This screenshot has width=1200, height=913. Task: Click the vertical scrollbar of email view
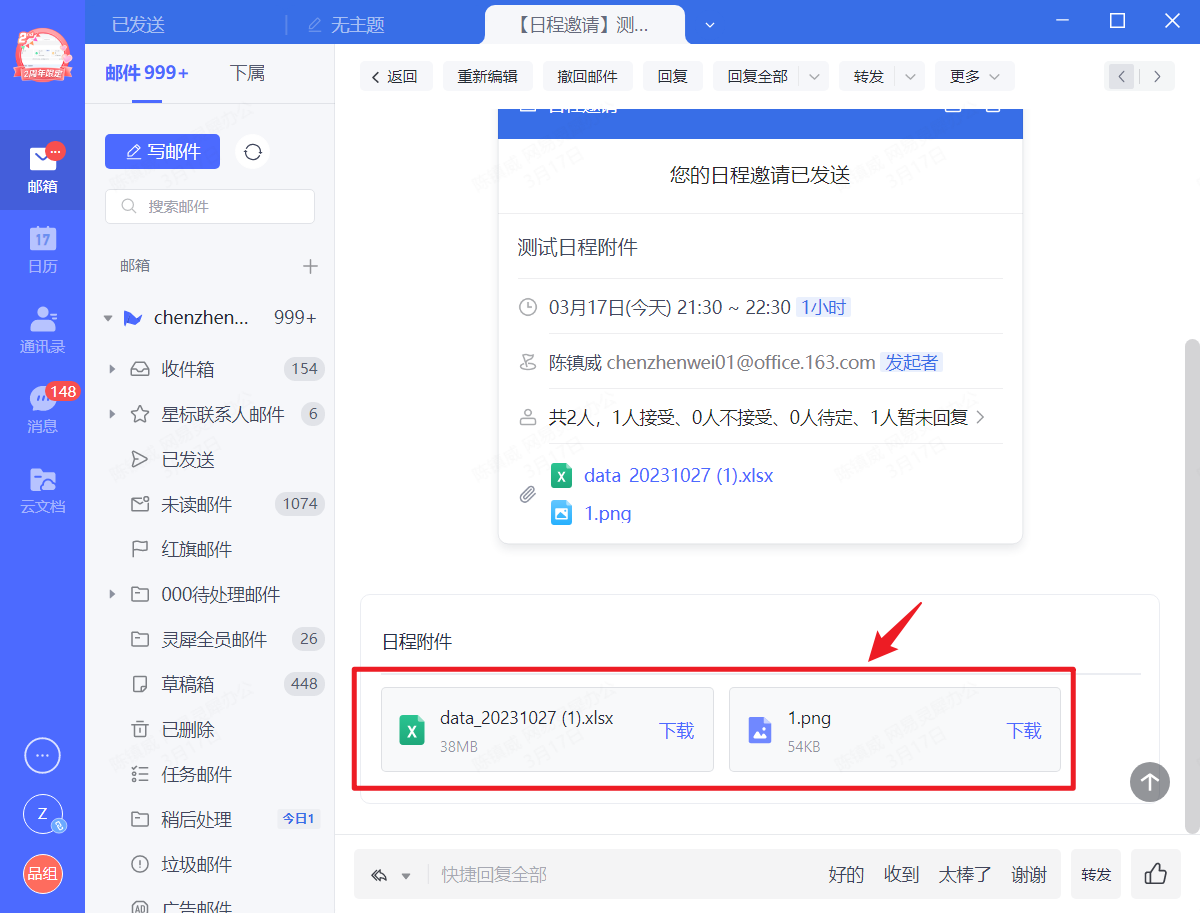coord(1191,586)
